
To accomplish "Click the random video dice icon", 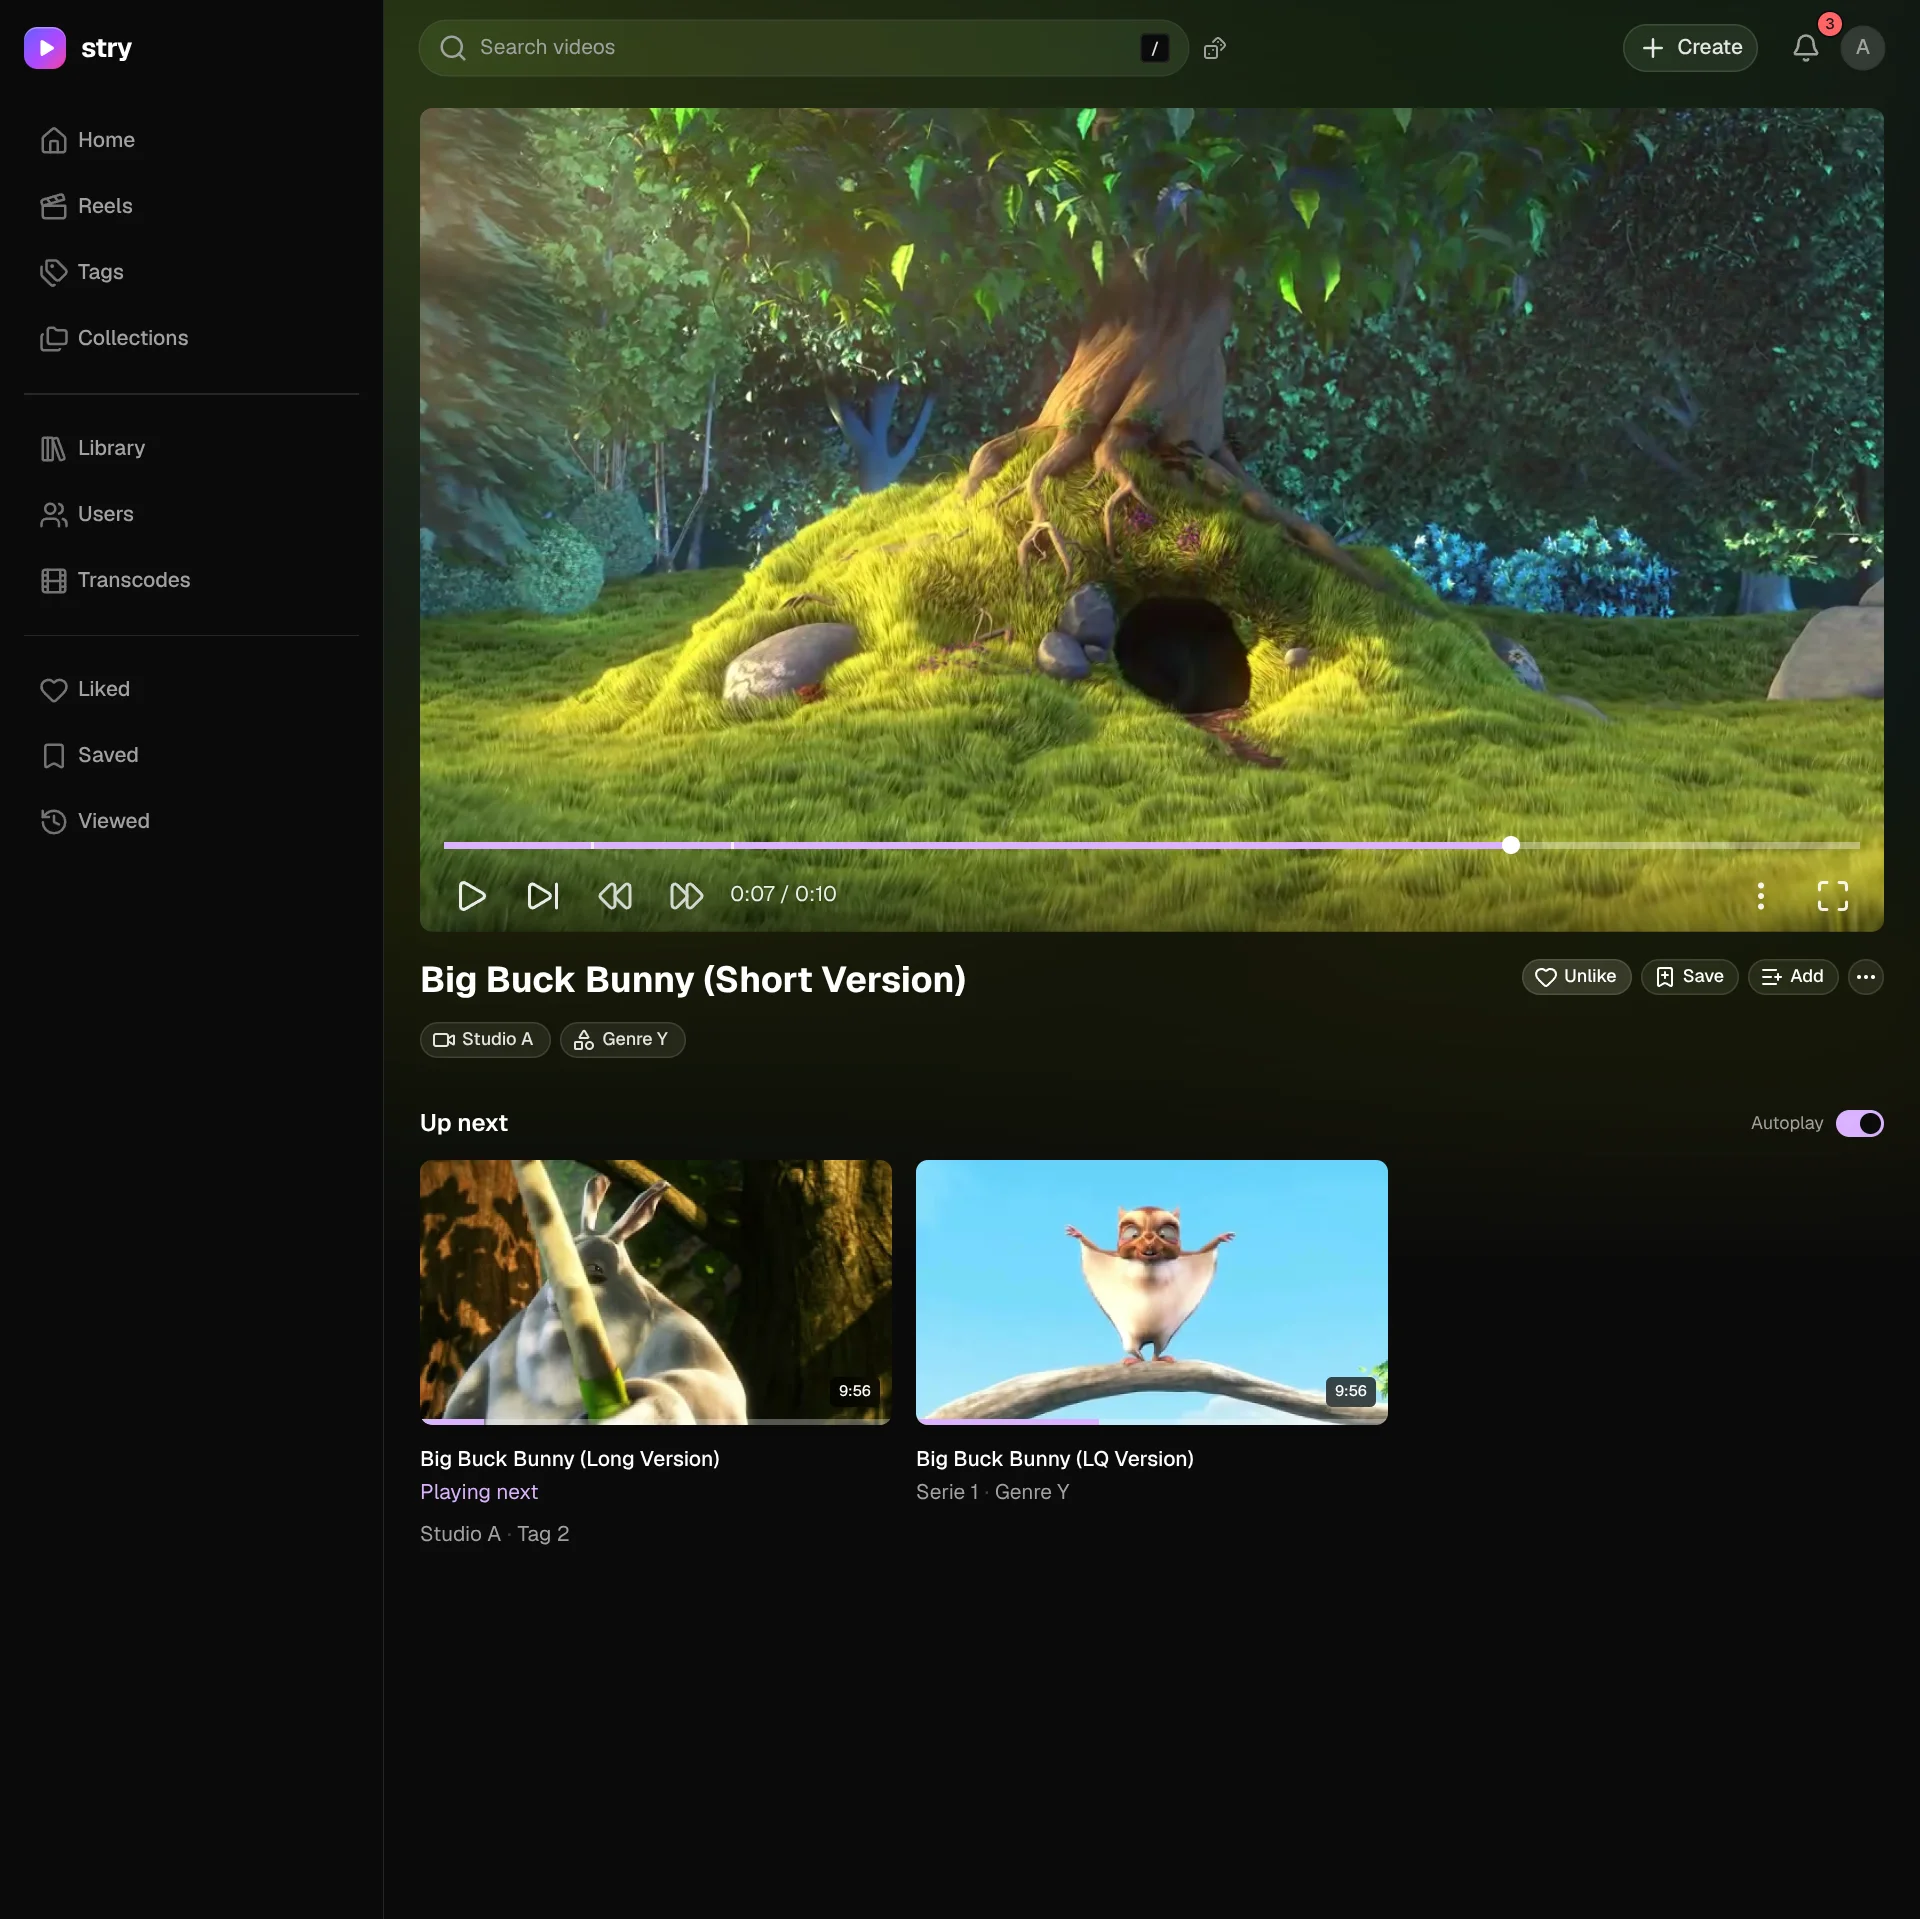I will [x=1214, y=48].
